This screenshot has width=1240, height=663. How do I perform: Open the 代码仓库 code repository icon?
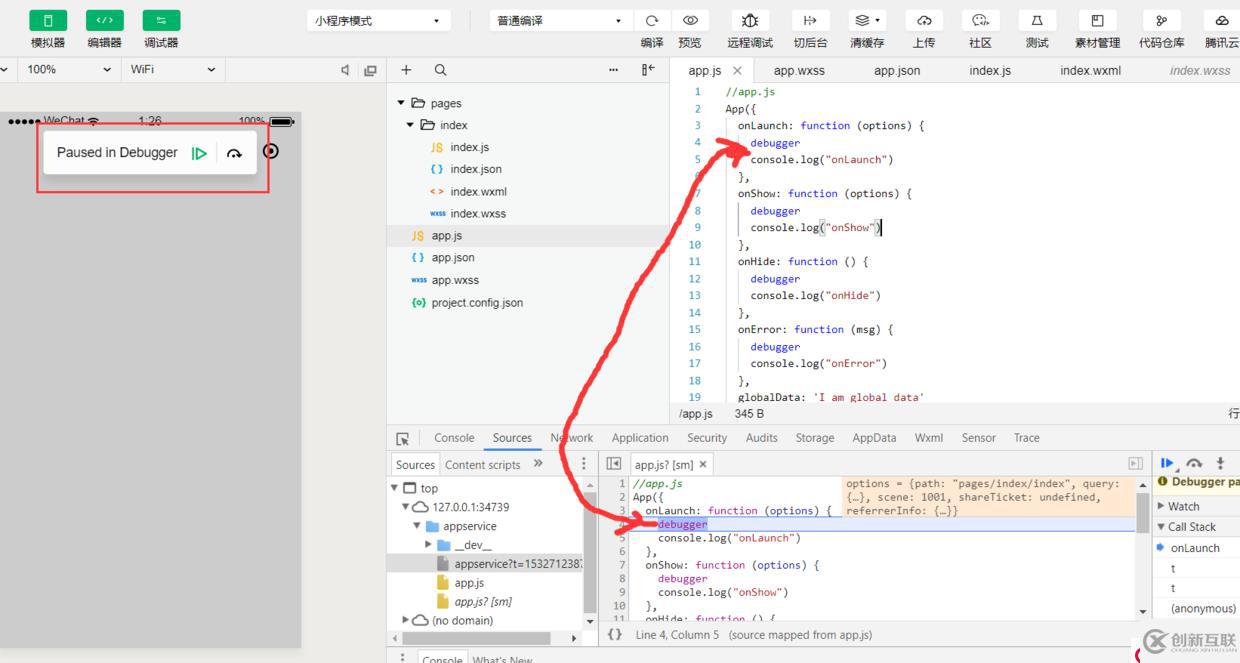pyautogui.click(x=1161, y=20)
